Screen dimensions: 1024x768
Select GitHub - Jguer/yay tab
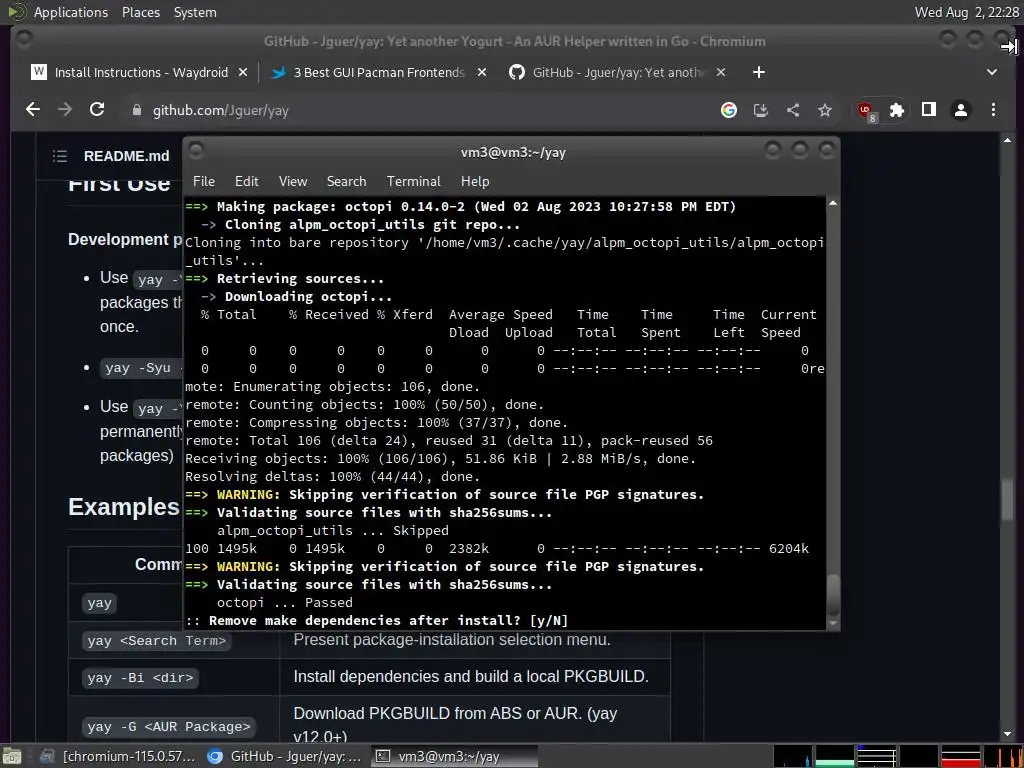point(617,72)
